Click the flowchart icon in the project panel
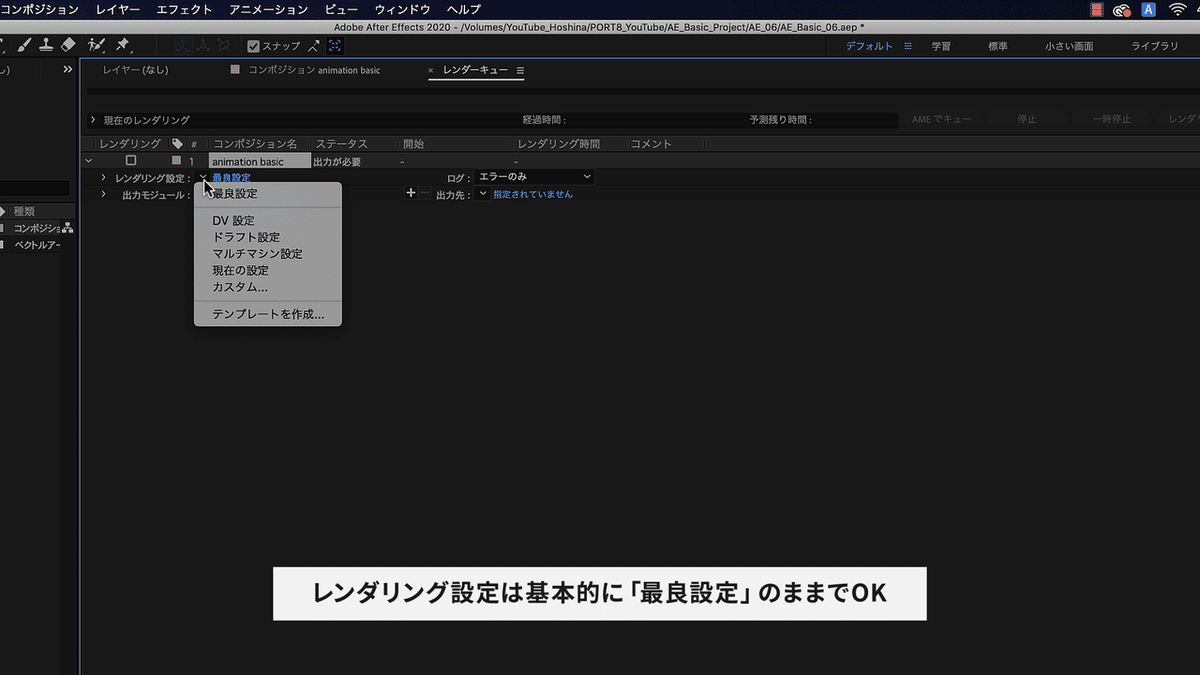The image size is (1200, 675). (x=67, y=228)
